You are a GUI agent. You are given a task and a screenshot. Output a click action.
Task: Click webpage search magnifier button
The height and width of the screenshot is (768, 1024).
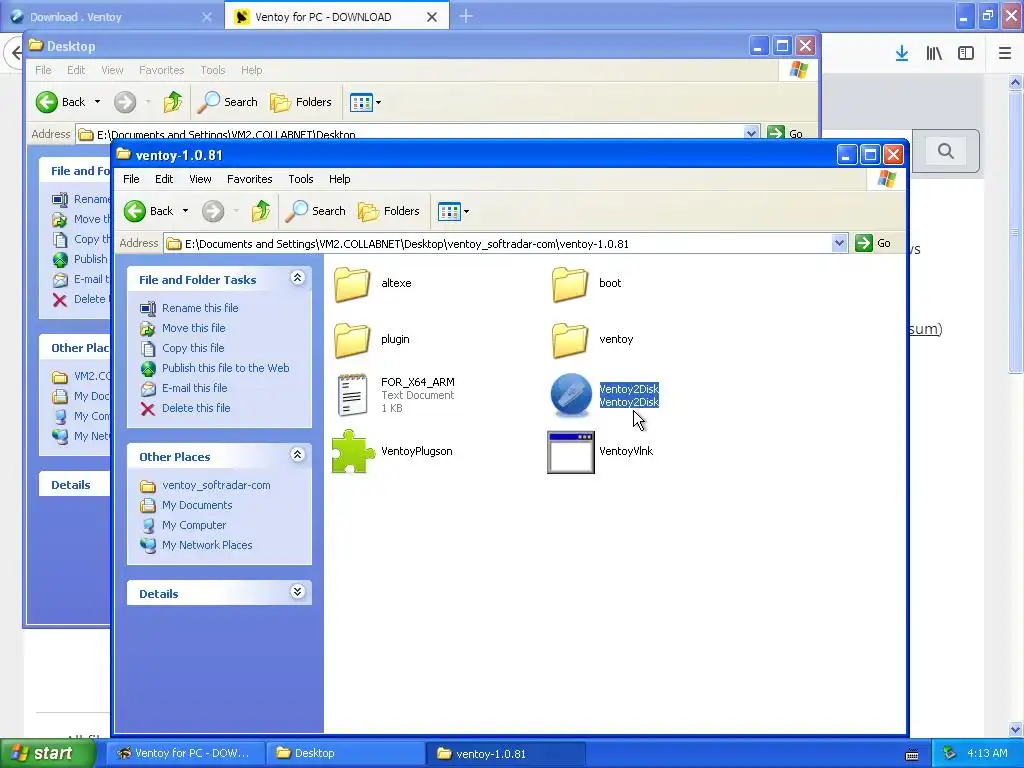946,152
